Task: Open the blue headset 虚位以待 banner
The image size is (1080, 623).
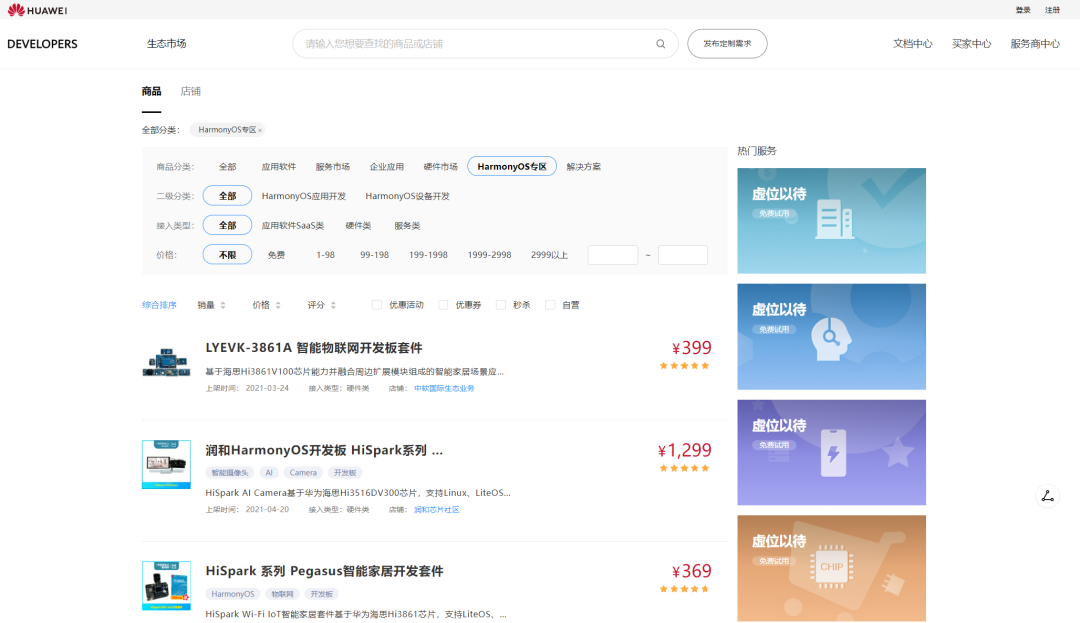Action: pyautogui.click(x=831, y=337)
